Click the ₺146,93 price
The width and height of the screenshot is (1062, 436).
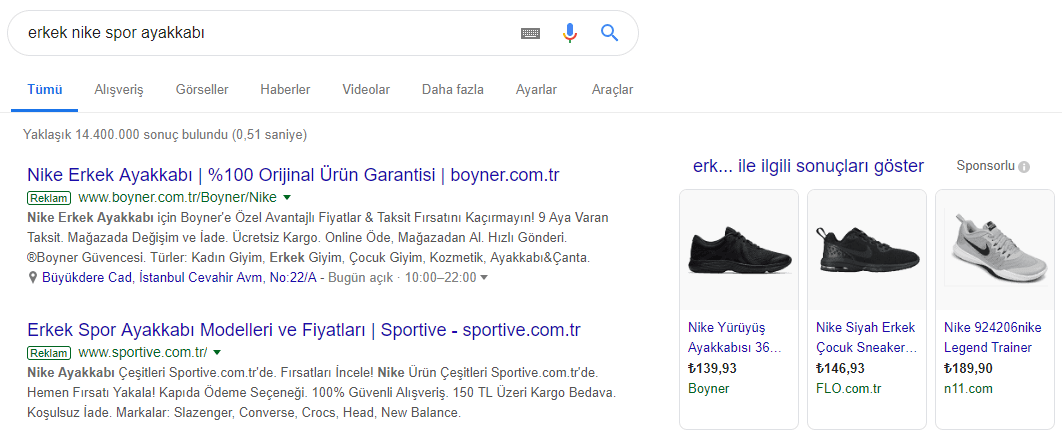(x=840, y=368)
